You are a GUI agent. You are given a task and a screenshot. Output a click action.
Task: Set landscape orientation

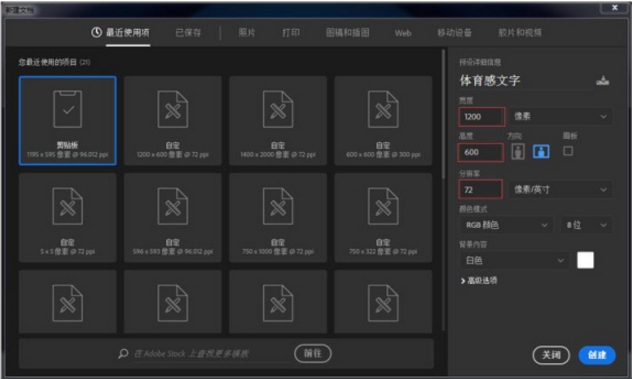click(541, 152)
